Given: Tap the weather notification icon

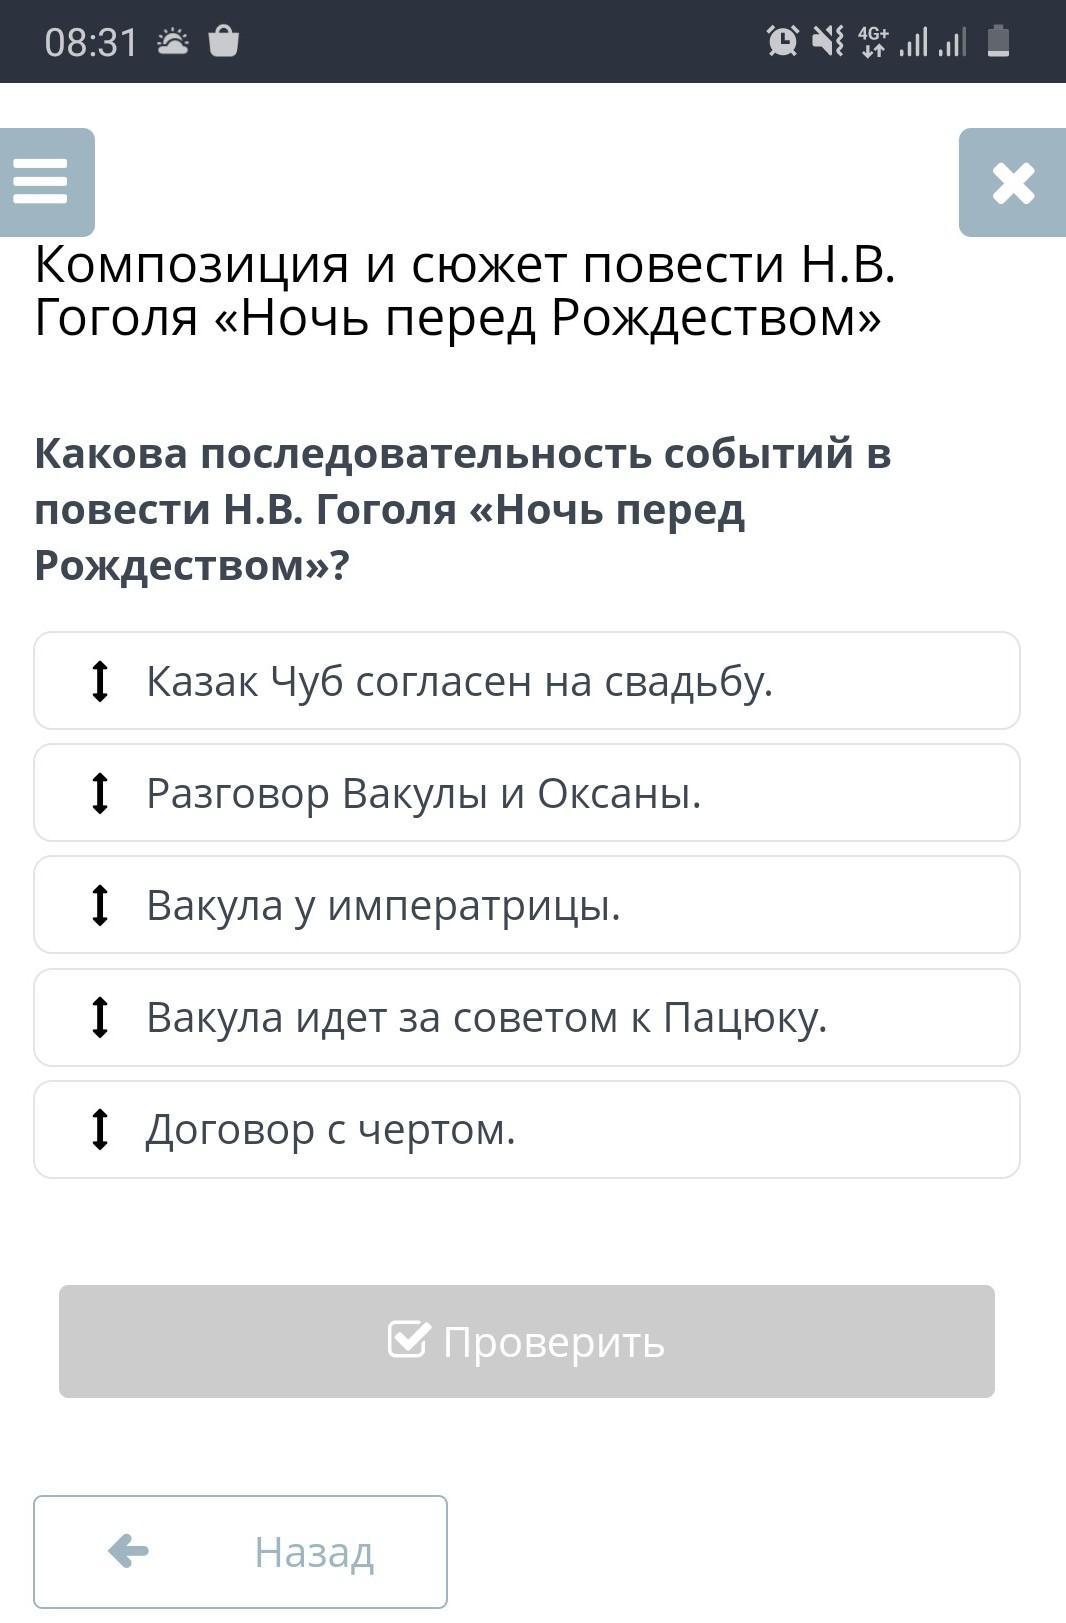Looking at the screenshot, I should pyautogui.click(x=173, y=42).
